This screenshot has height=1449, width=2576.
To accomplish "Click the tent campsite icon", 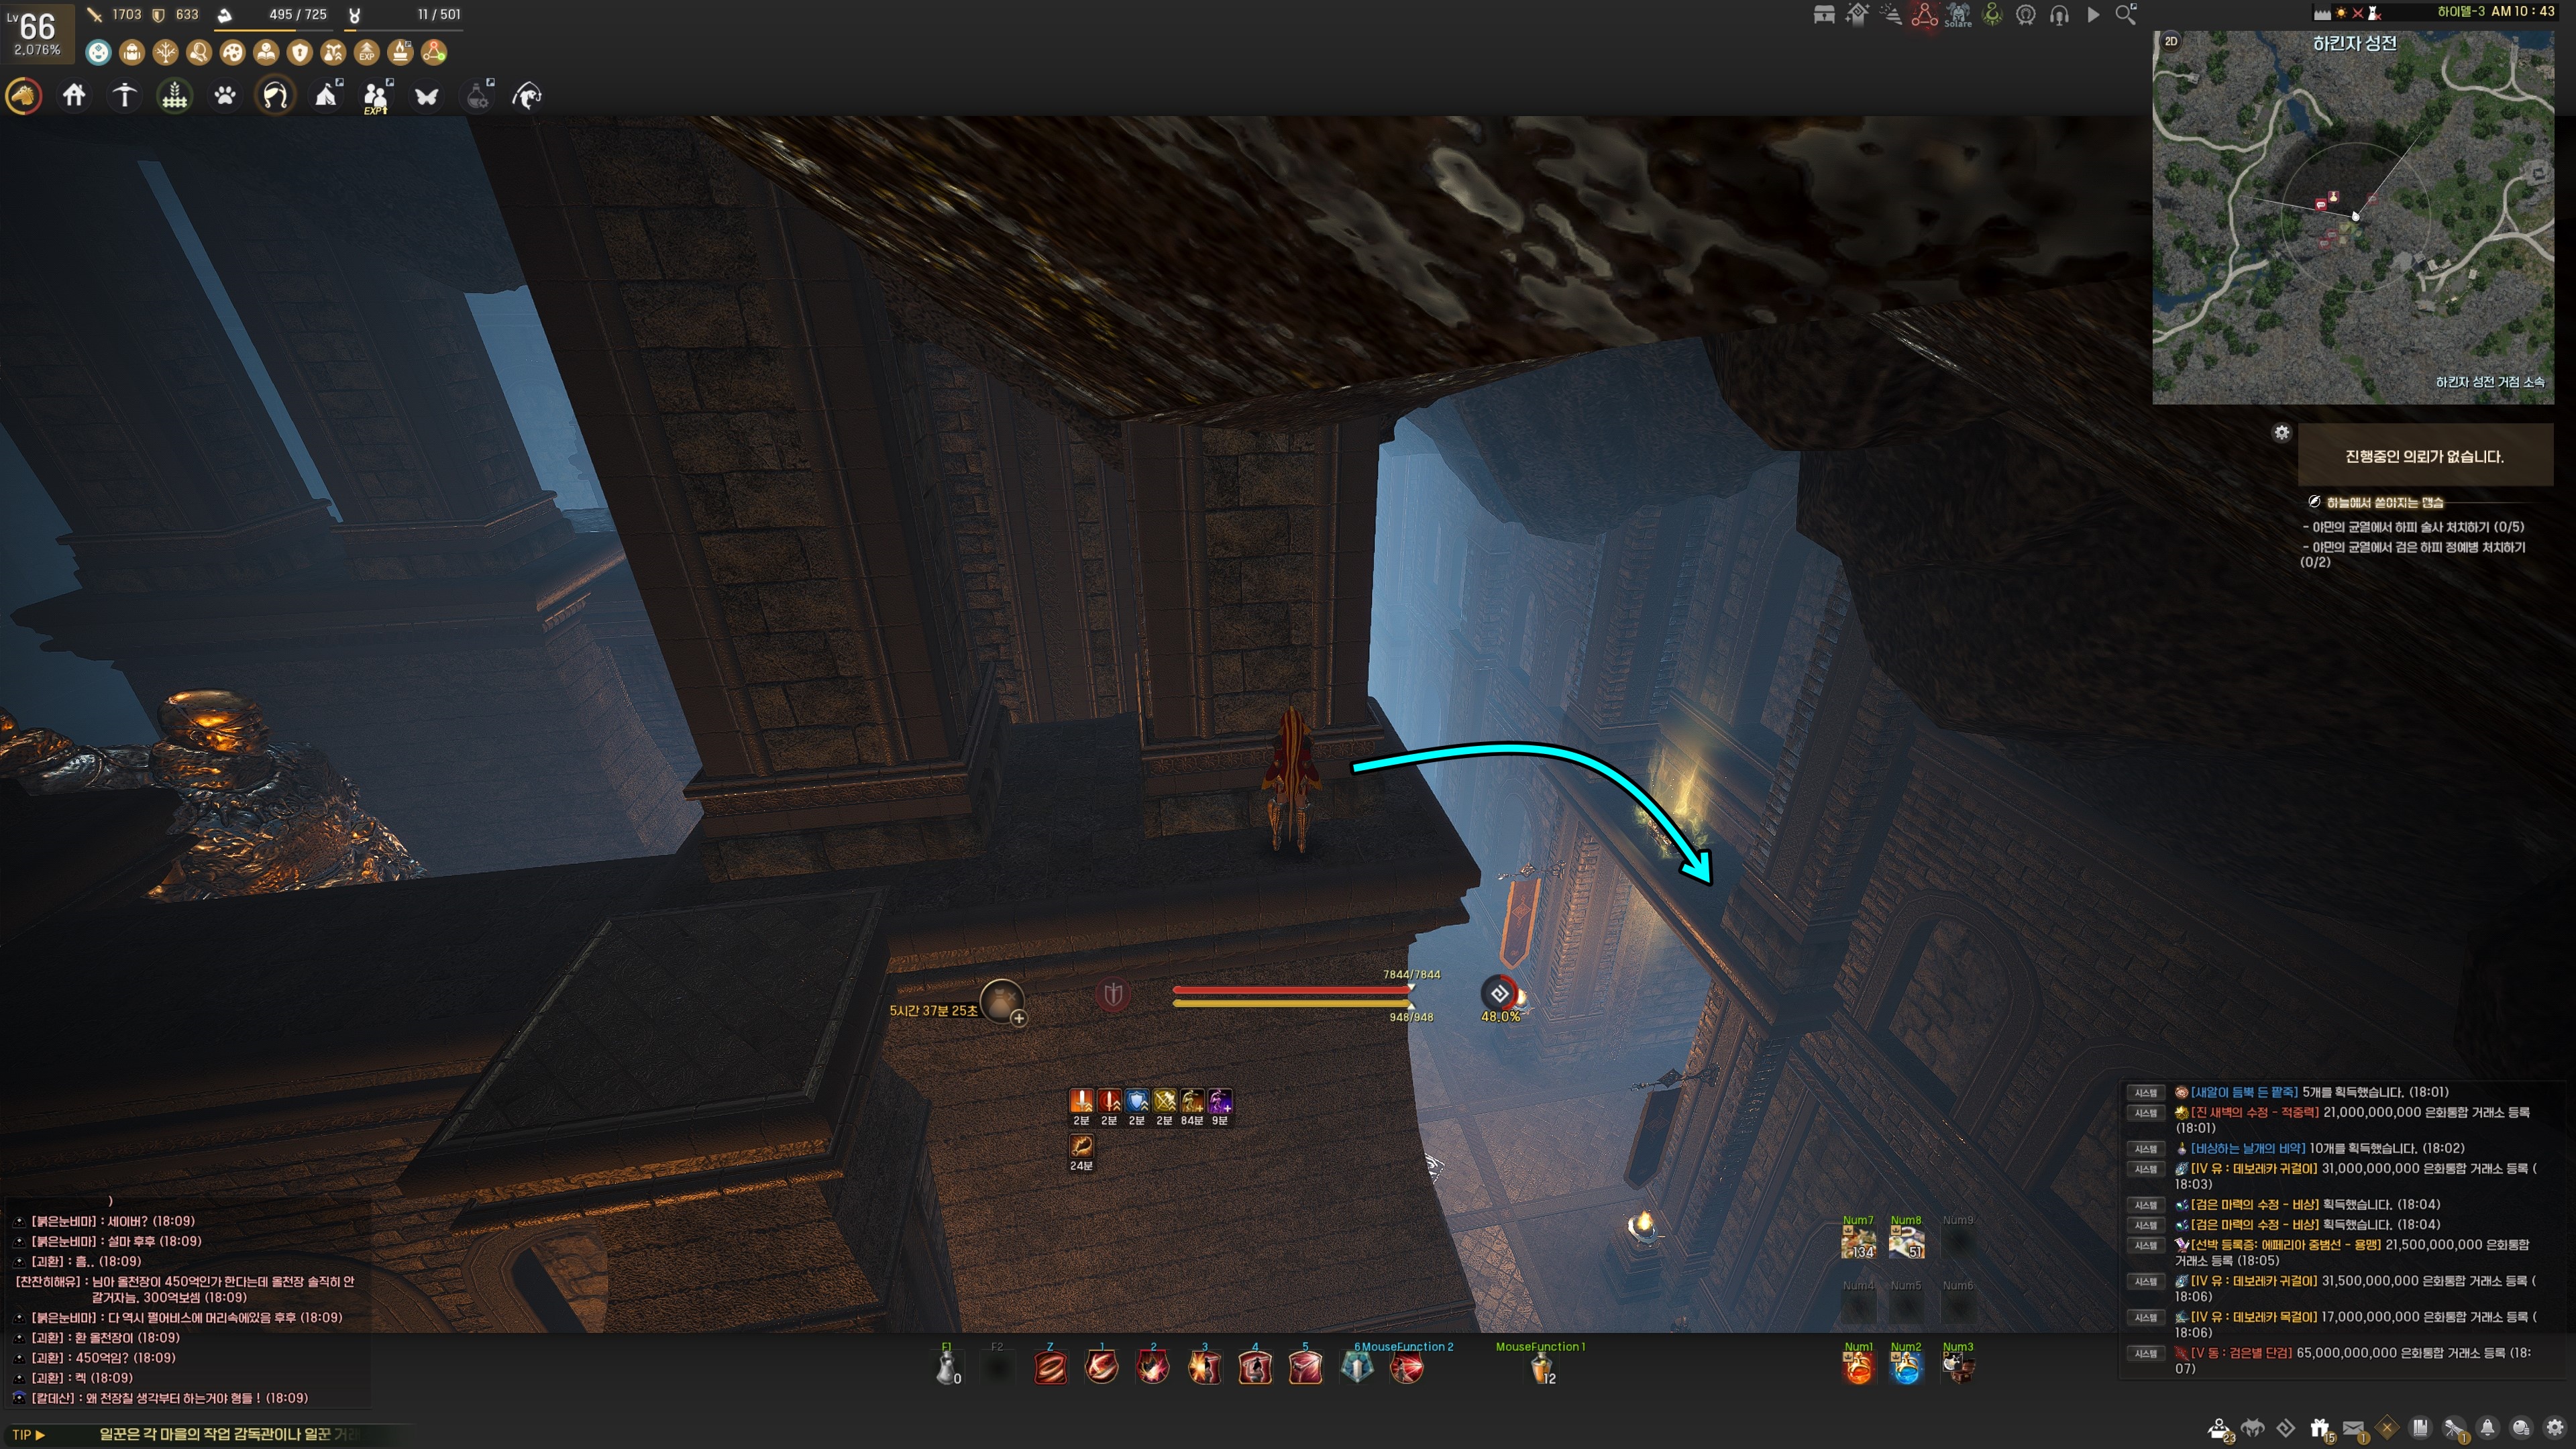I will (326, 96).
